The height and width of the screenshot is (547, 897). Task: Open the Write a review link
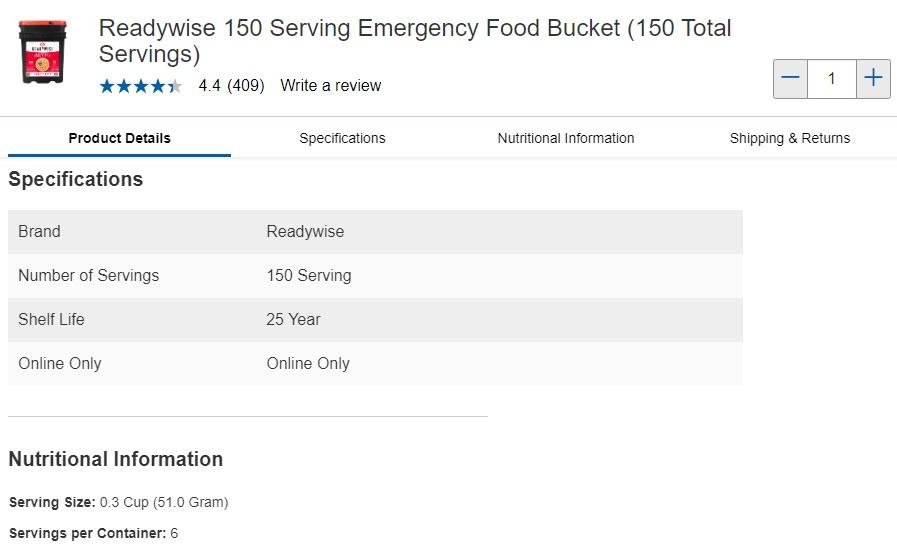[x=330, y=86]
